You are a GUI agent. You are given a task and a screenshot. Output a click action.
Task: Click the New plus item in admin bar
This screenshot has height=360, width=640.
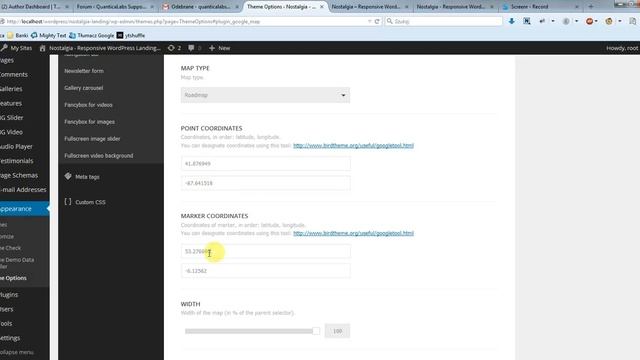click(220, 48)
